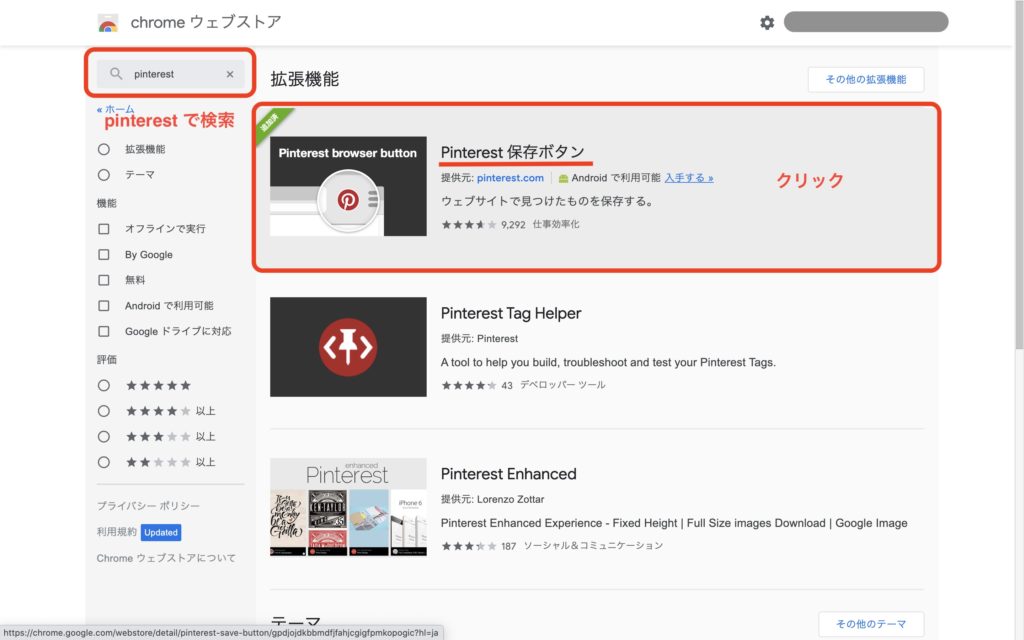This screenshot has height=640, width=1024.
Task: Click その他のテーマ button
Action: pyautogui.click(x=871, y=624)
